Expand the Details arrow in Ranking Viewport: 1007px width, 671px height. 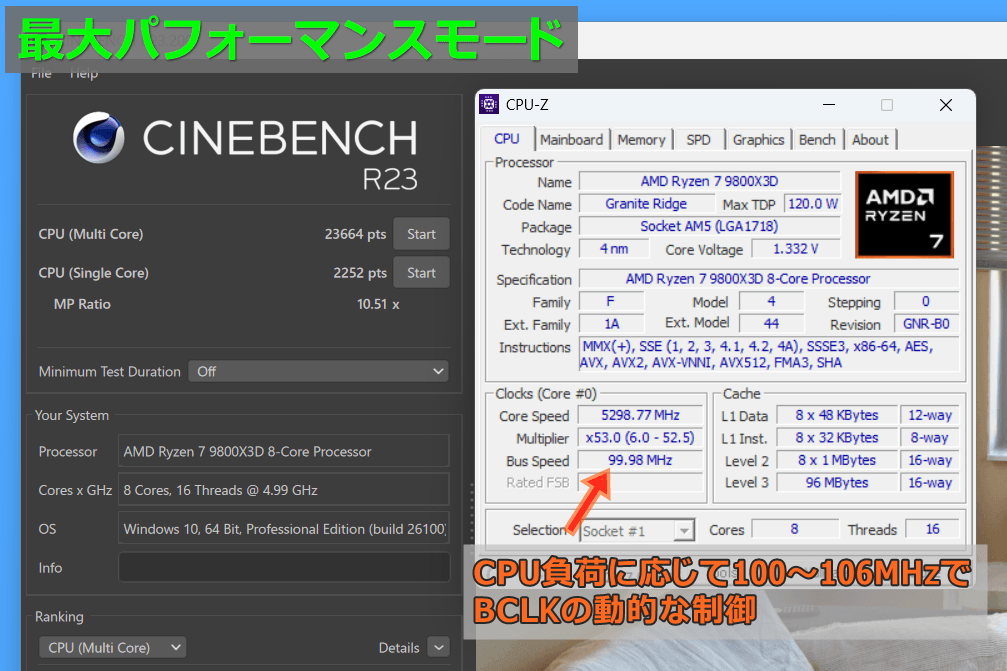pos(438,647)
